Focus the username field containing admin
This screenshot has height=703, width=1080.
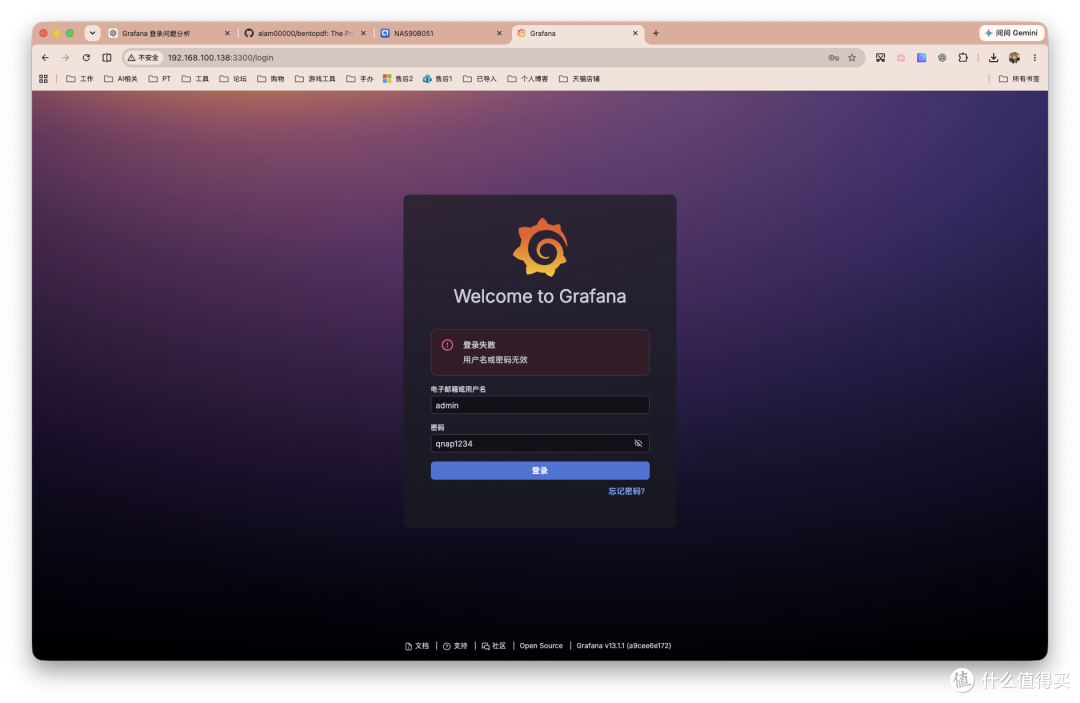(x=540, y=406)
